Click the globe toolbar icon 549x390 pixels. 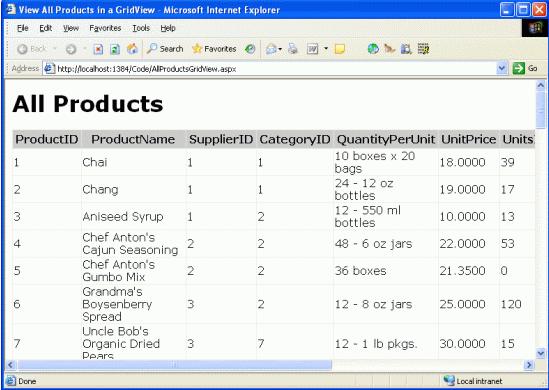[x=373, y=49]
